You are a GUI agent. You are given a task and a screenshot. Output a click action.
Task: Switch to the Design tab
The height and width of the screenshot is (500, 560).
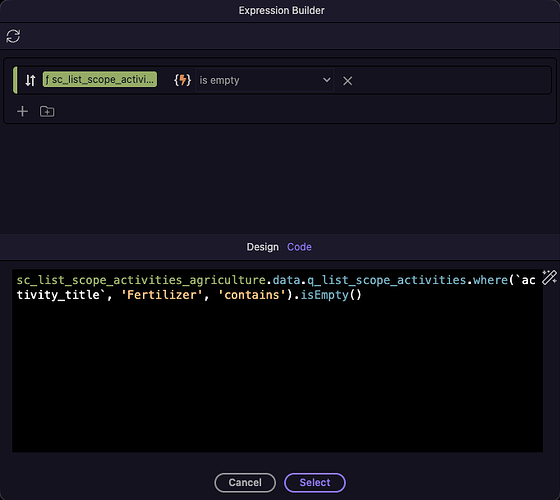262,247
